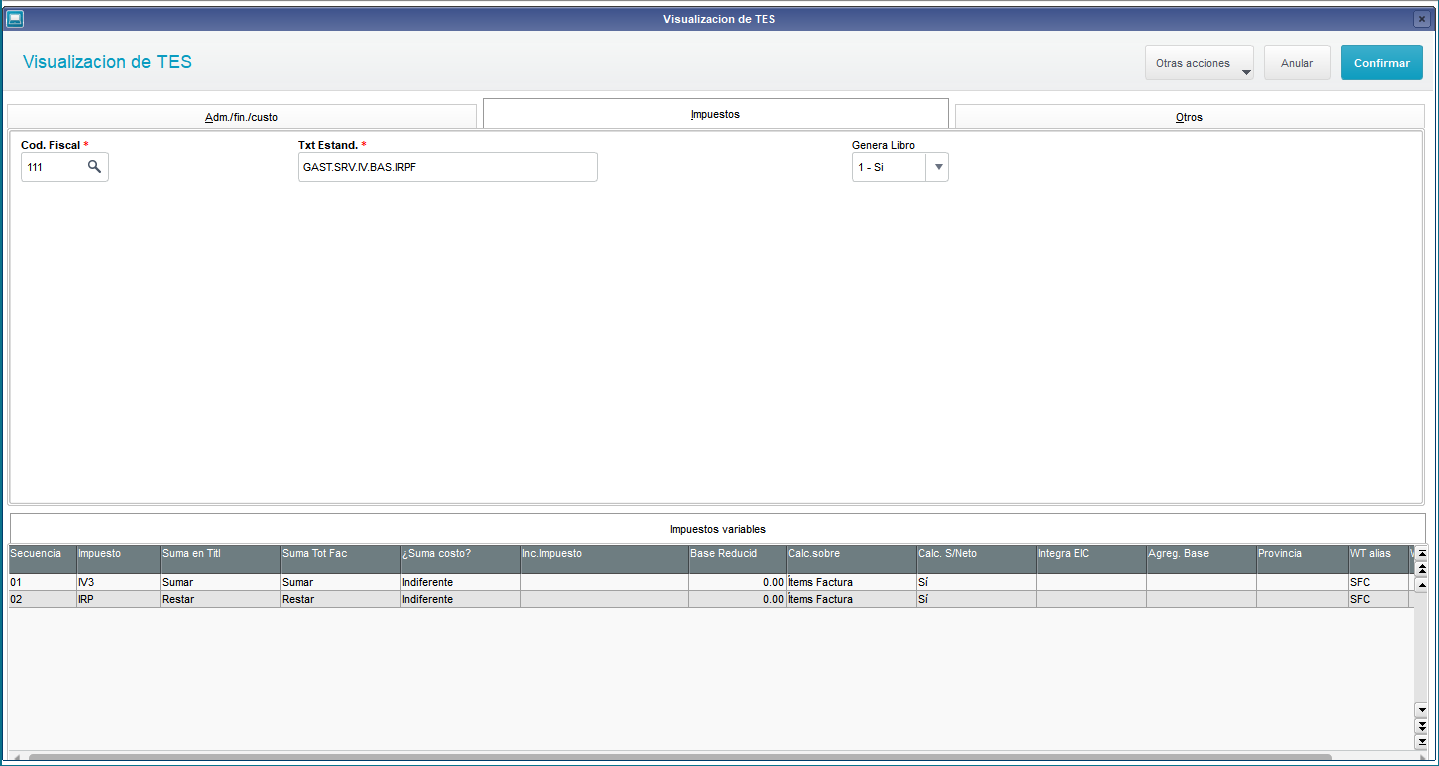
Task: Click the Sí cell in the IRP row
Action: (976, 599)
